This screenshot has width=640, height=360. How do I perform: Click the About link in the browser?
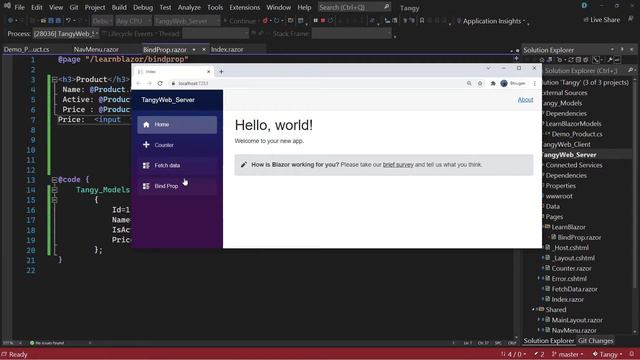tap(525, 100)
